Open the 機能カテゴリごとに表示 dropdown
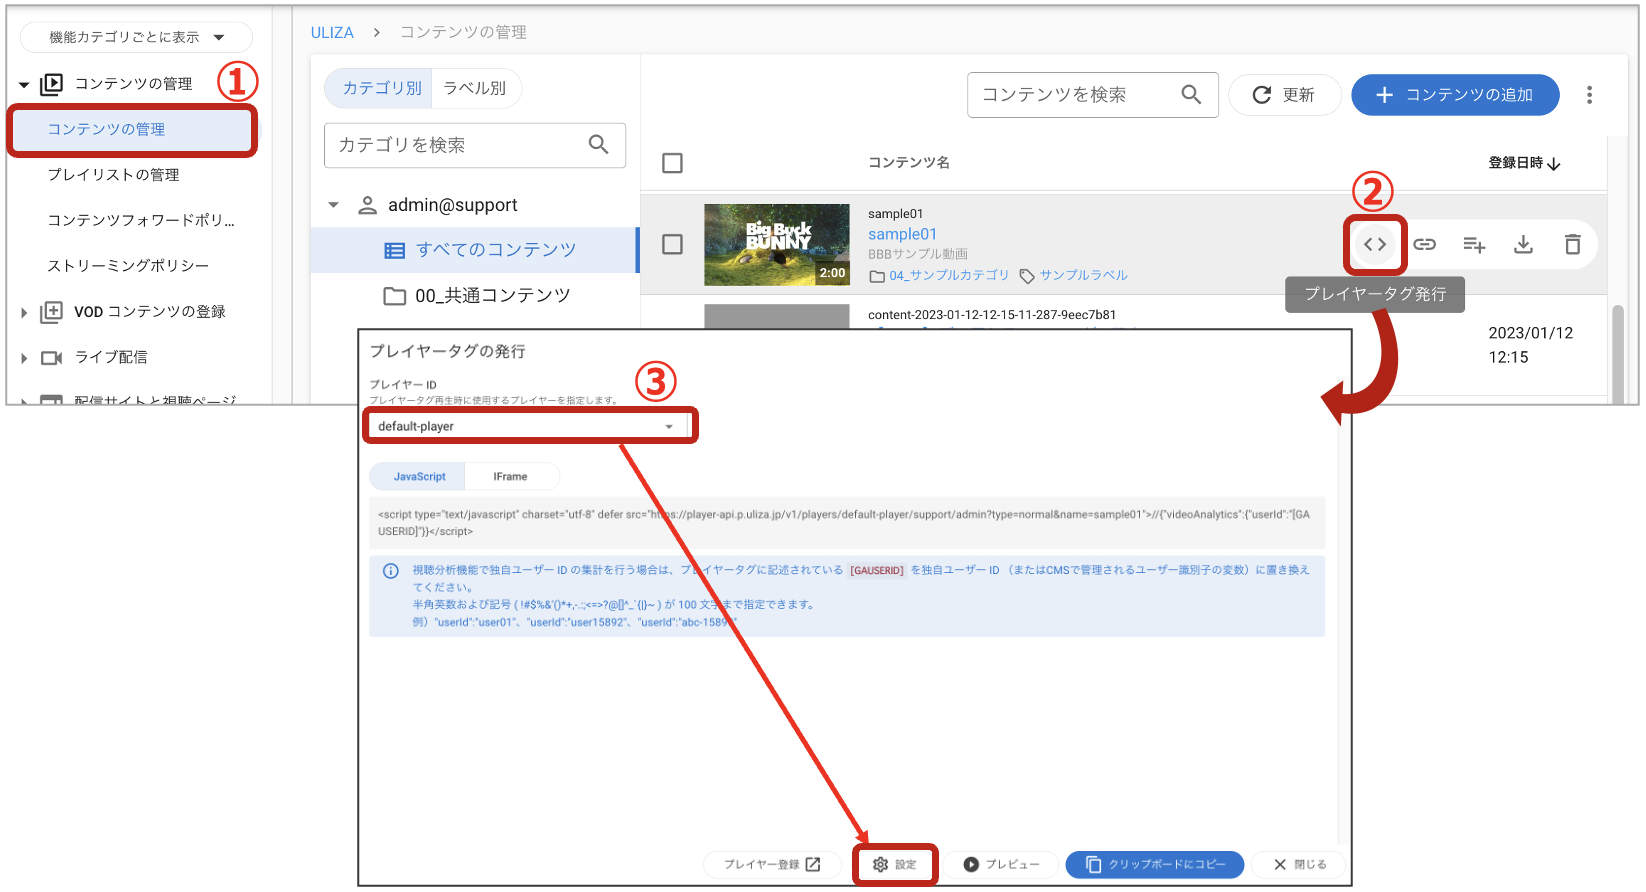 pos(136,37)
